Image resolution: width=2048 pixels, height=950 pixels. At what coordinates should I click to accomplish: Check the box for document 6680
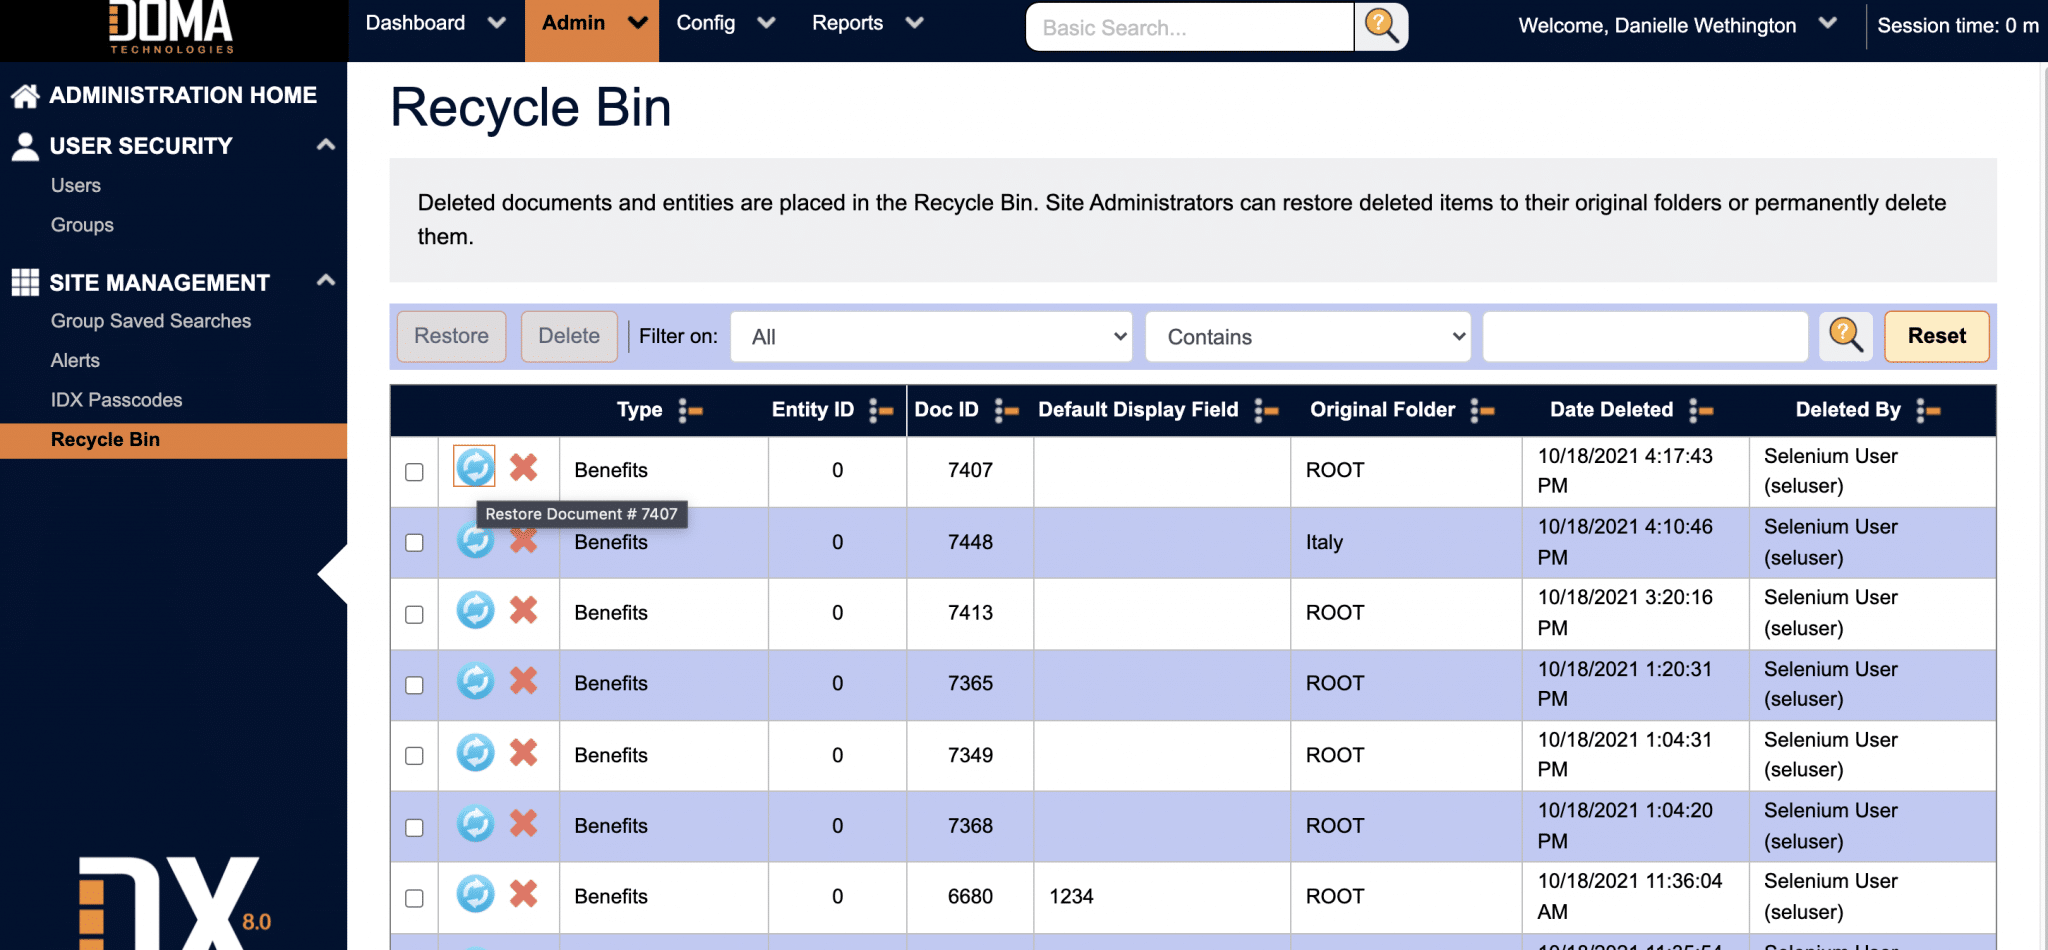(414, 898)
